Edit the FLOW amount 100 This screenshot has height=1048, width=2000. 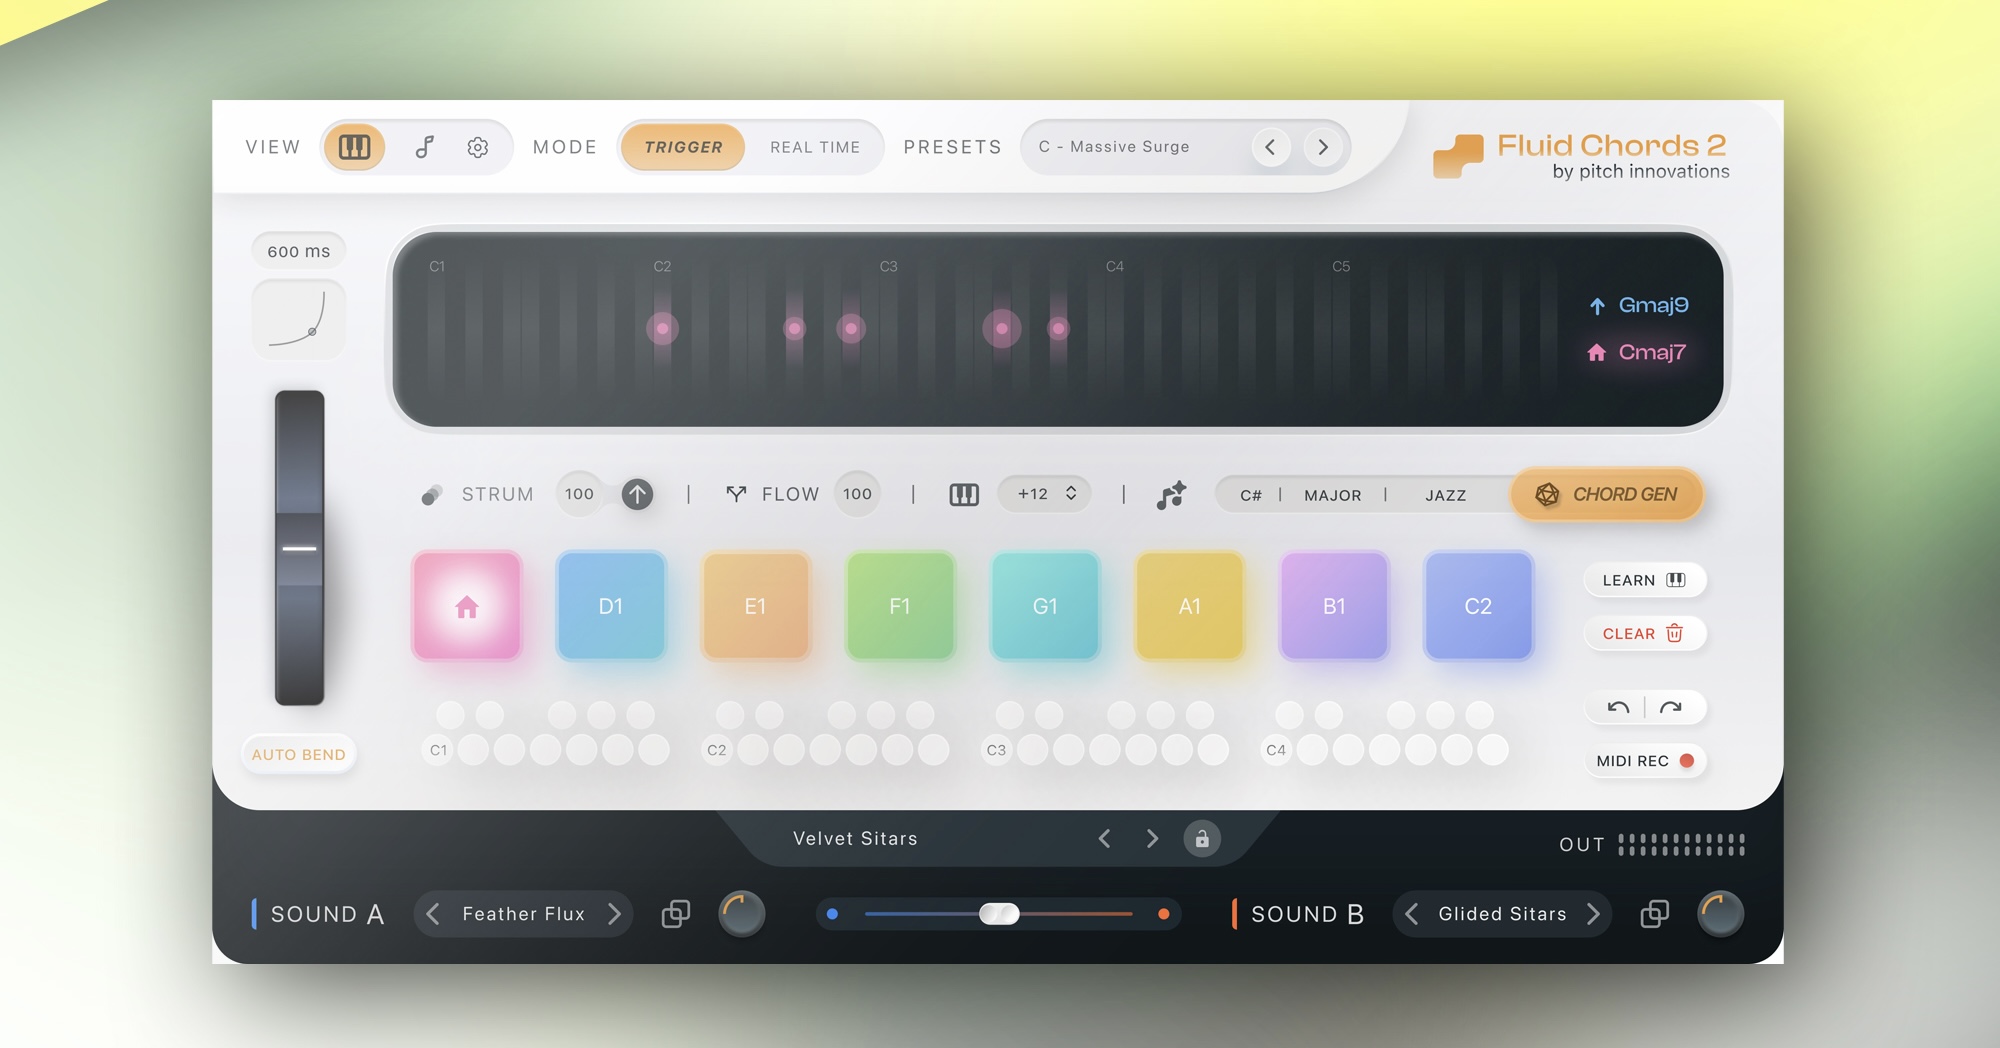[x=857, y=494]
